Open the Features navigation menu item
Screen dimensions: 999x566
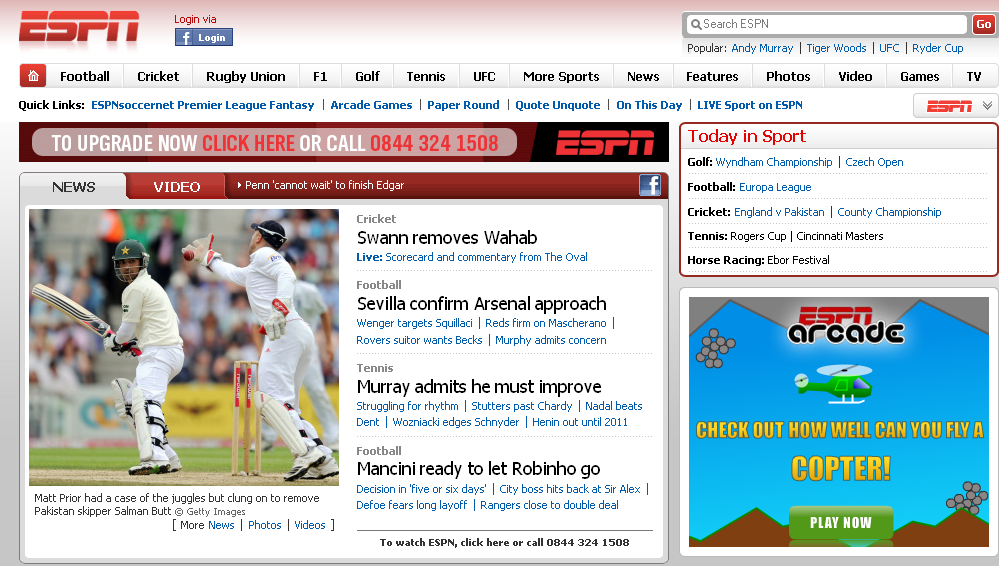pos(712,76)
